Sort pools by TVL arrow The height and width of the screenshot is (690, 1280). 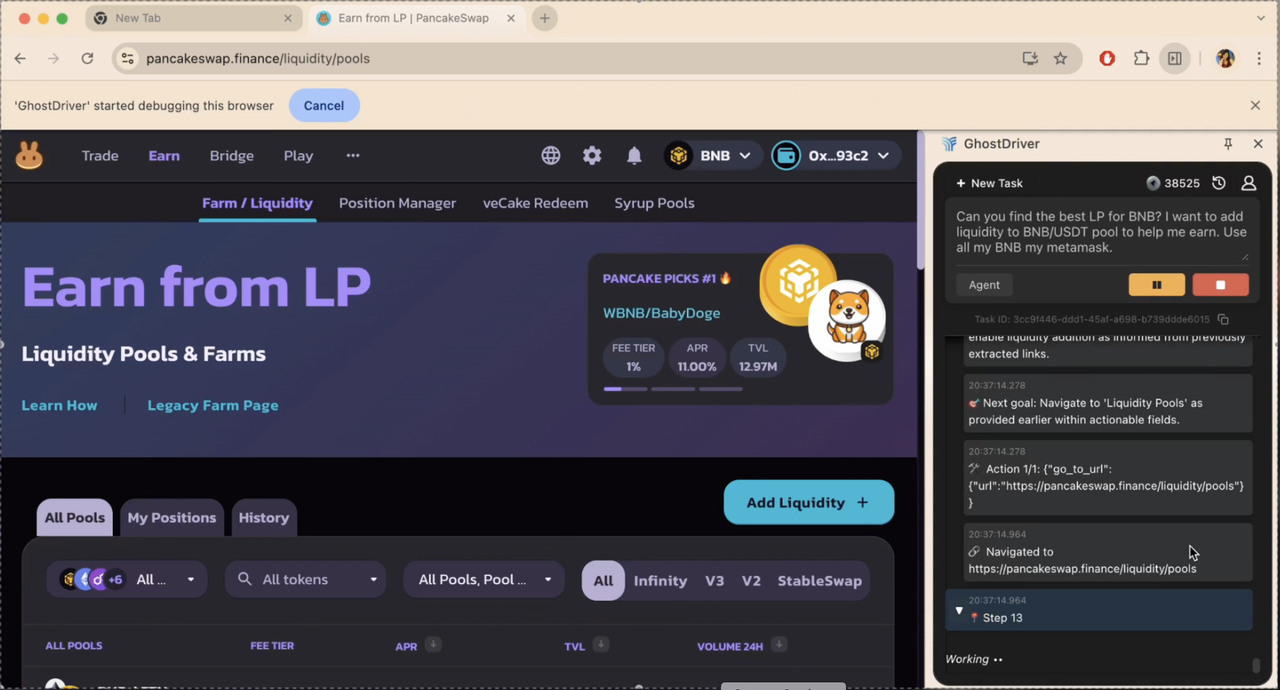tap(601, 645)
